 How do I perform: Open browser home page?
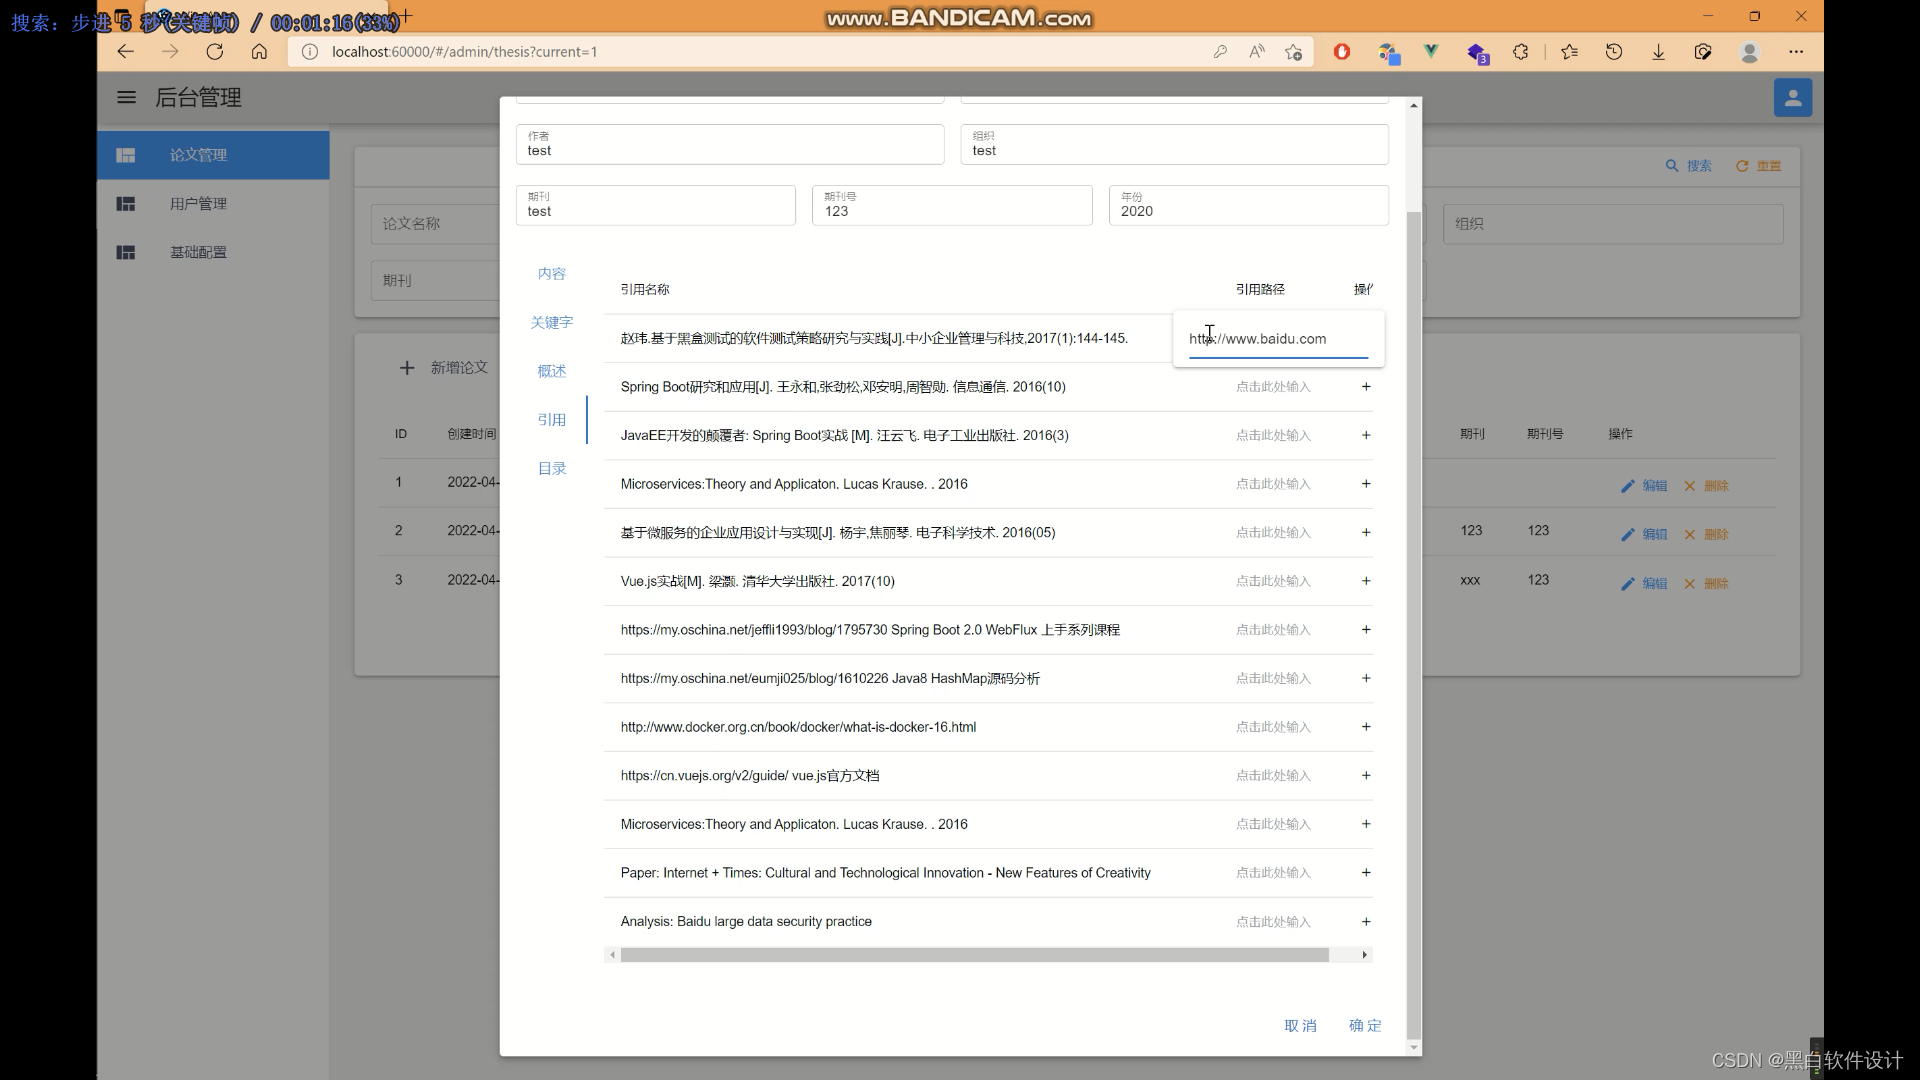[259, 52]
